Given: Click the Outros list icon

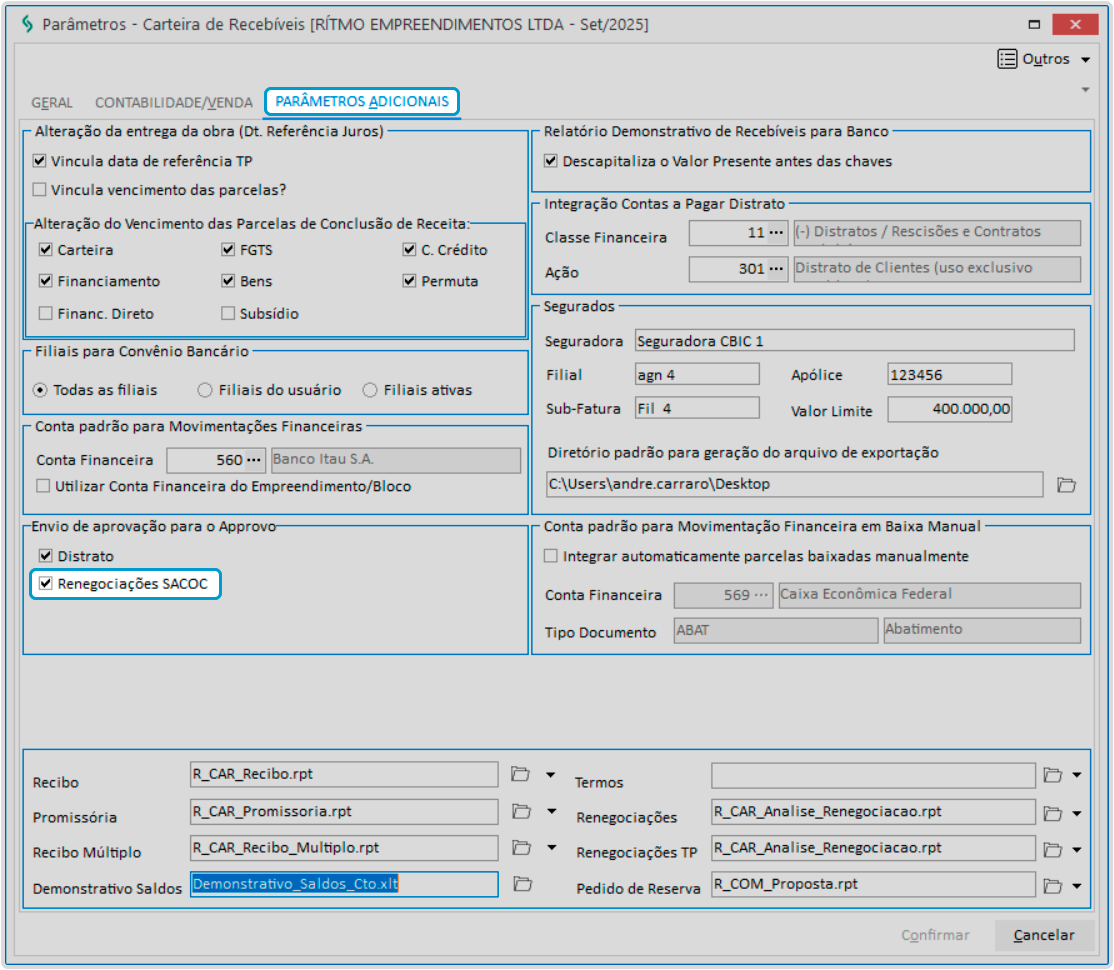Looking at the screenshot, I should pos(1007,59).
